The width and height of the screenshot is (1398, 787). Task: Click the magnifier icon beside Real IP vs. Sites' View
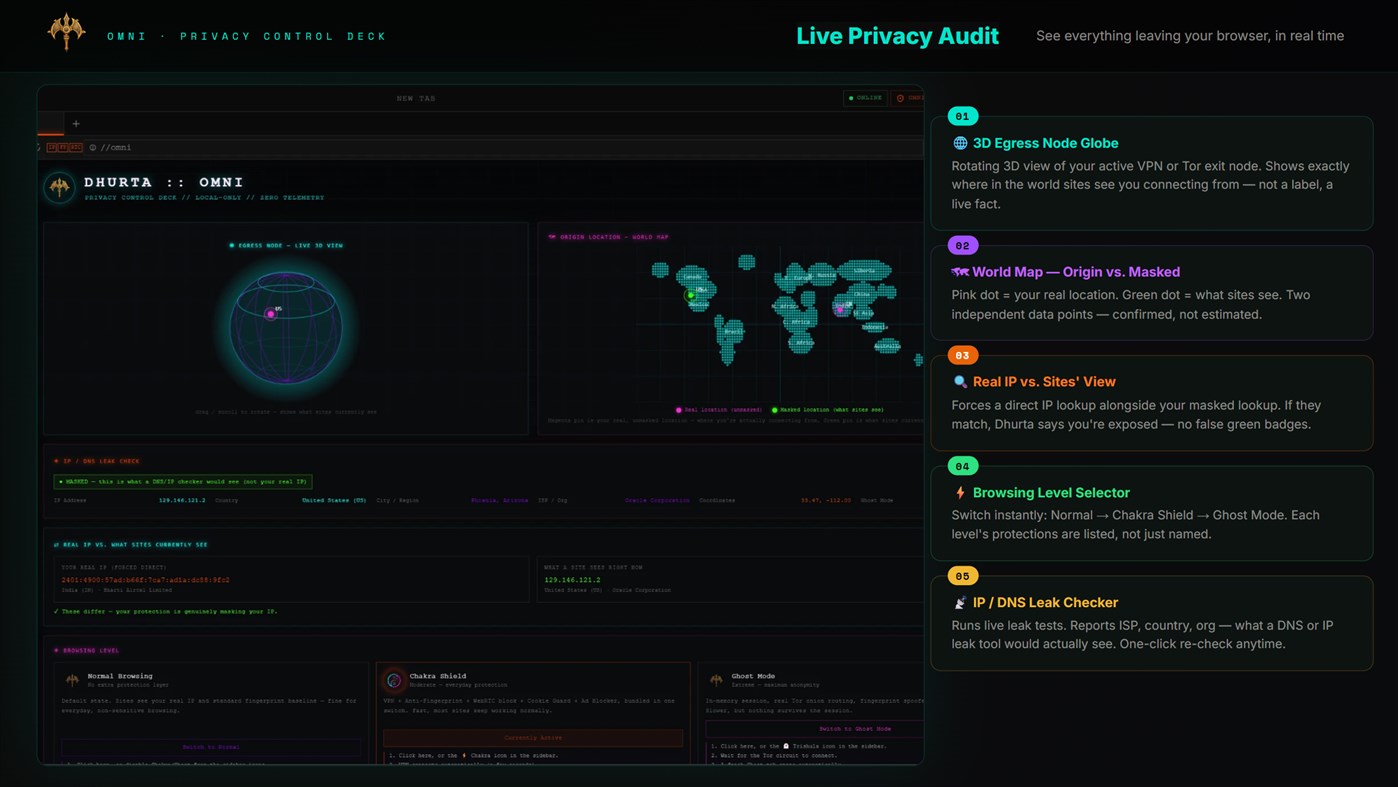960,382
